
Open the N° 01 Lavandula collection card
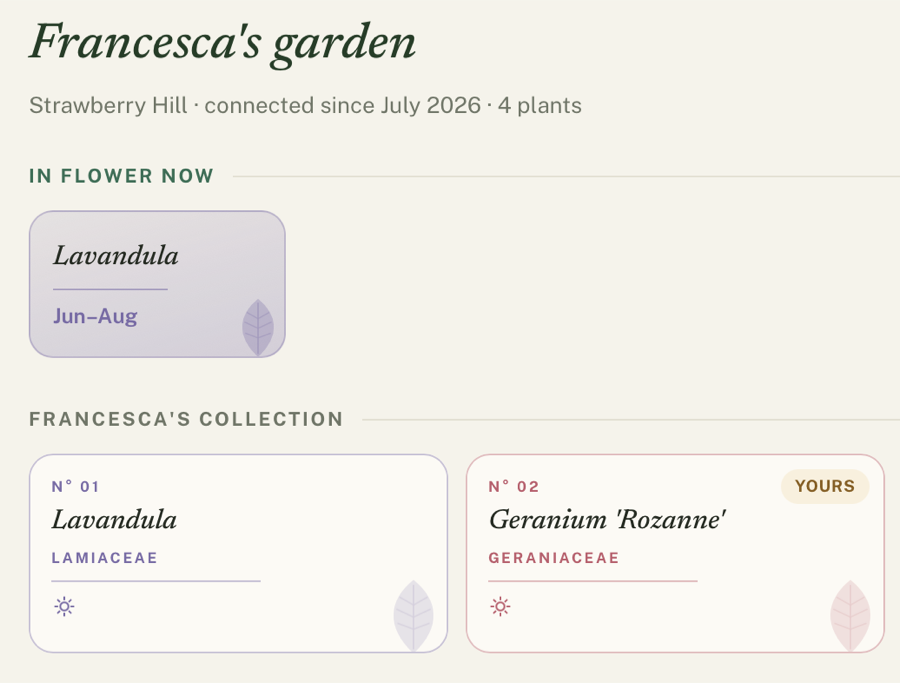coord(238,553)
